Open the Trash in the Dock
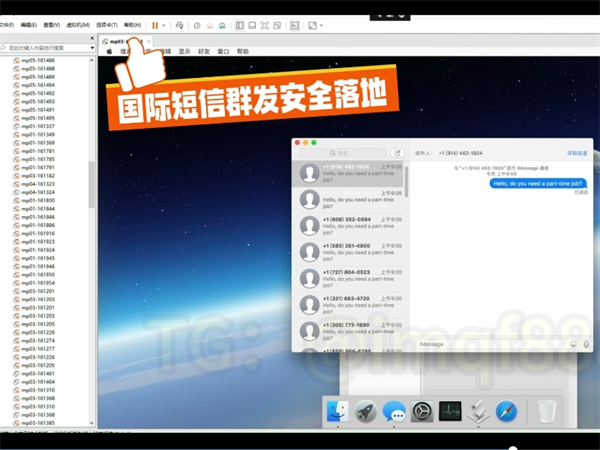The width and height of the screenshot is (600, 450). pyautogui.click(x=546, y=410)
